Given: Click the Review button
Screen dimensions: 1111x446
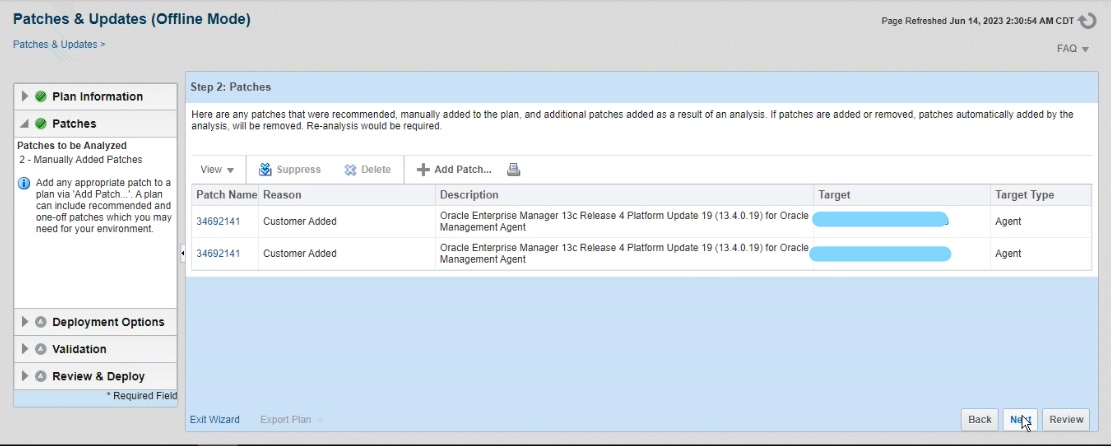Looking at the screenshot, I should pos(1066,420).
